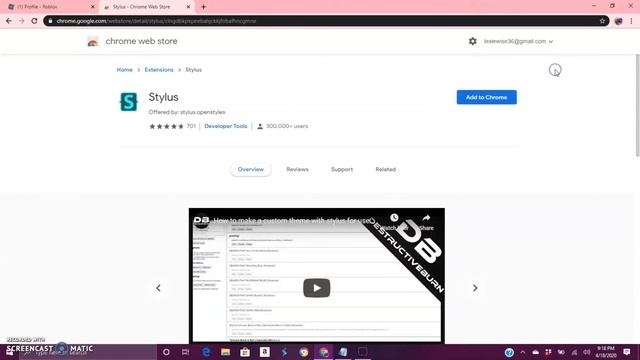Expand the account email dropdown
The width and height of the screenshot is (640, 360).
point(518,41)
